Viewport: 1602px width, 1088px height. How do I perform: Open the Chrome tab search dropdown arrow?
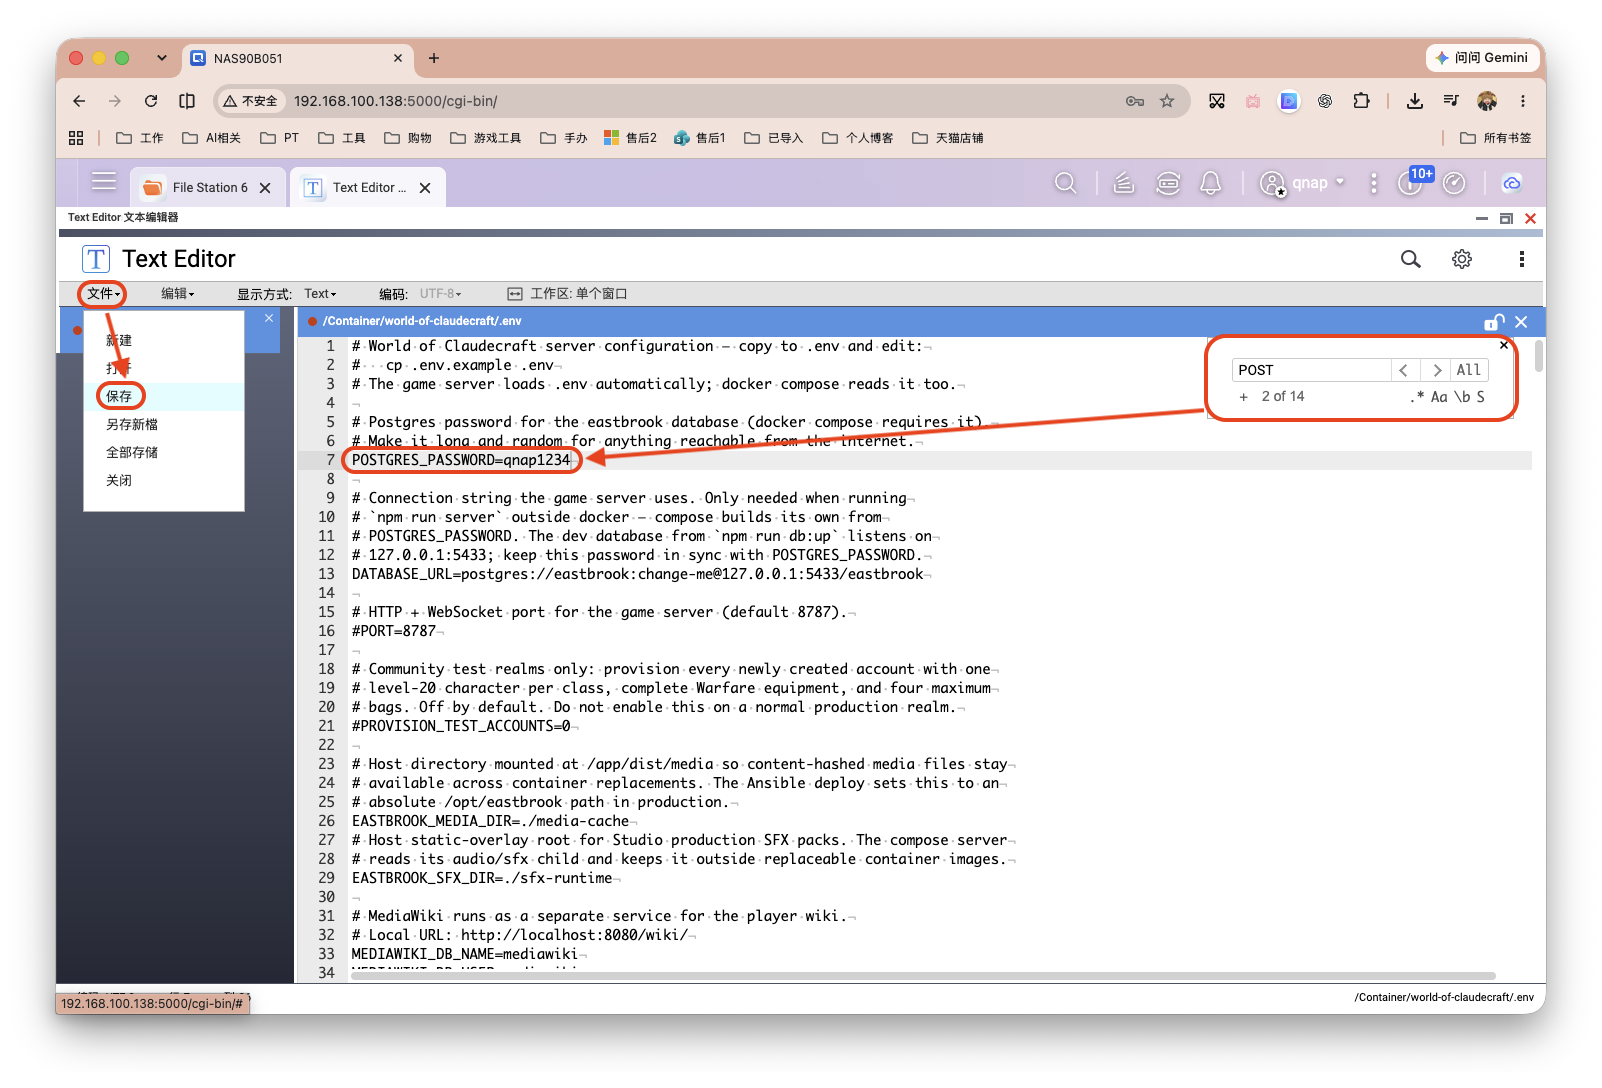coord(162,58)
